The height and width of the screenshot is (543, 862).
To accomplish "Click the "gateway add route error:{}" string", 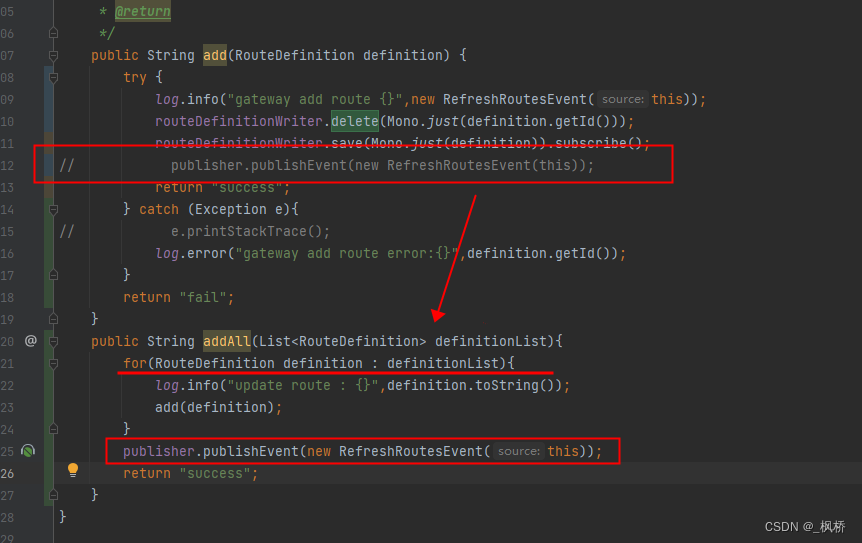I will [x=347, y=253].
